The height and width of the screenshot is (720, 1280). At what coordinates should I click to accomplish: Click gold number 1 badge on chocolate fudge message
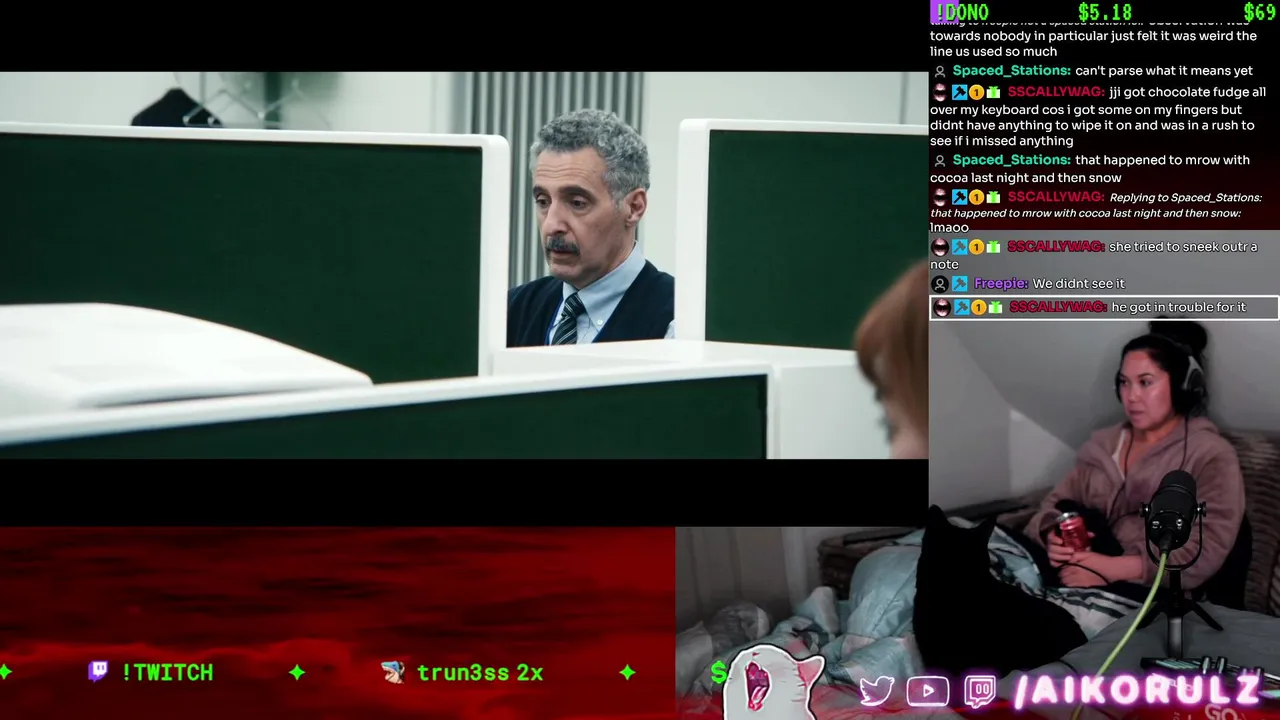pyautogui.click(x=976, y=92)
